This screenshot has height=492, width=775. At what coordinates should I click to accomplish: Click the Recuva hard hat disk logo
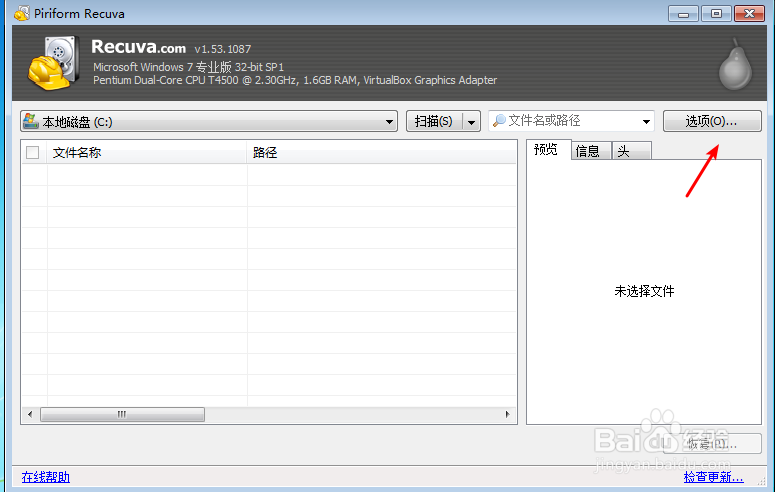pyautogui.click(x=53, y=63)
